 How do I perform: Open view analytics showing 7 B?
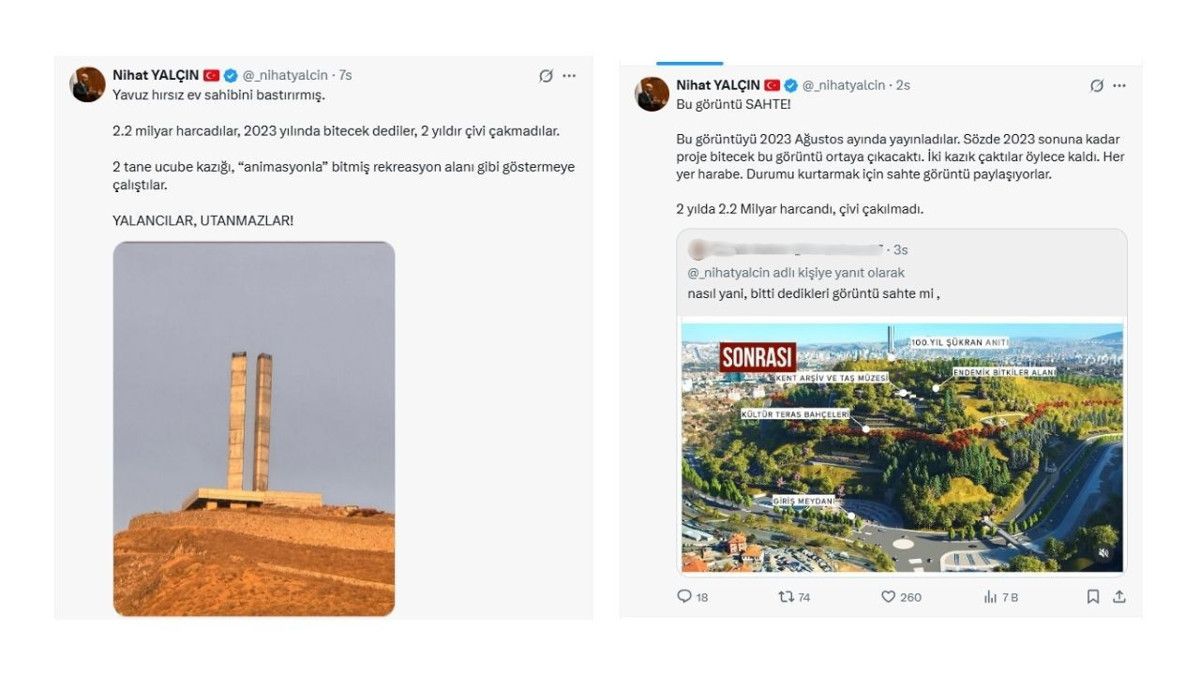(990, 597)
